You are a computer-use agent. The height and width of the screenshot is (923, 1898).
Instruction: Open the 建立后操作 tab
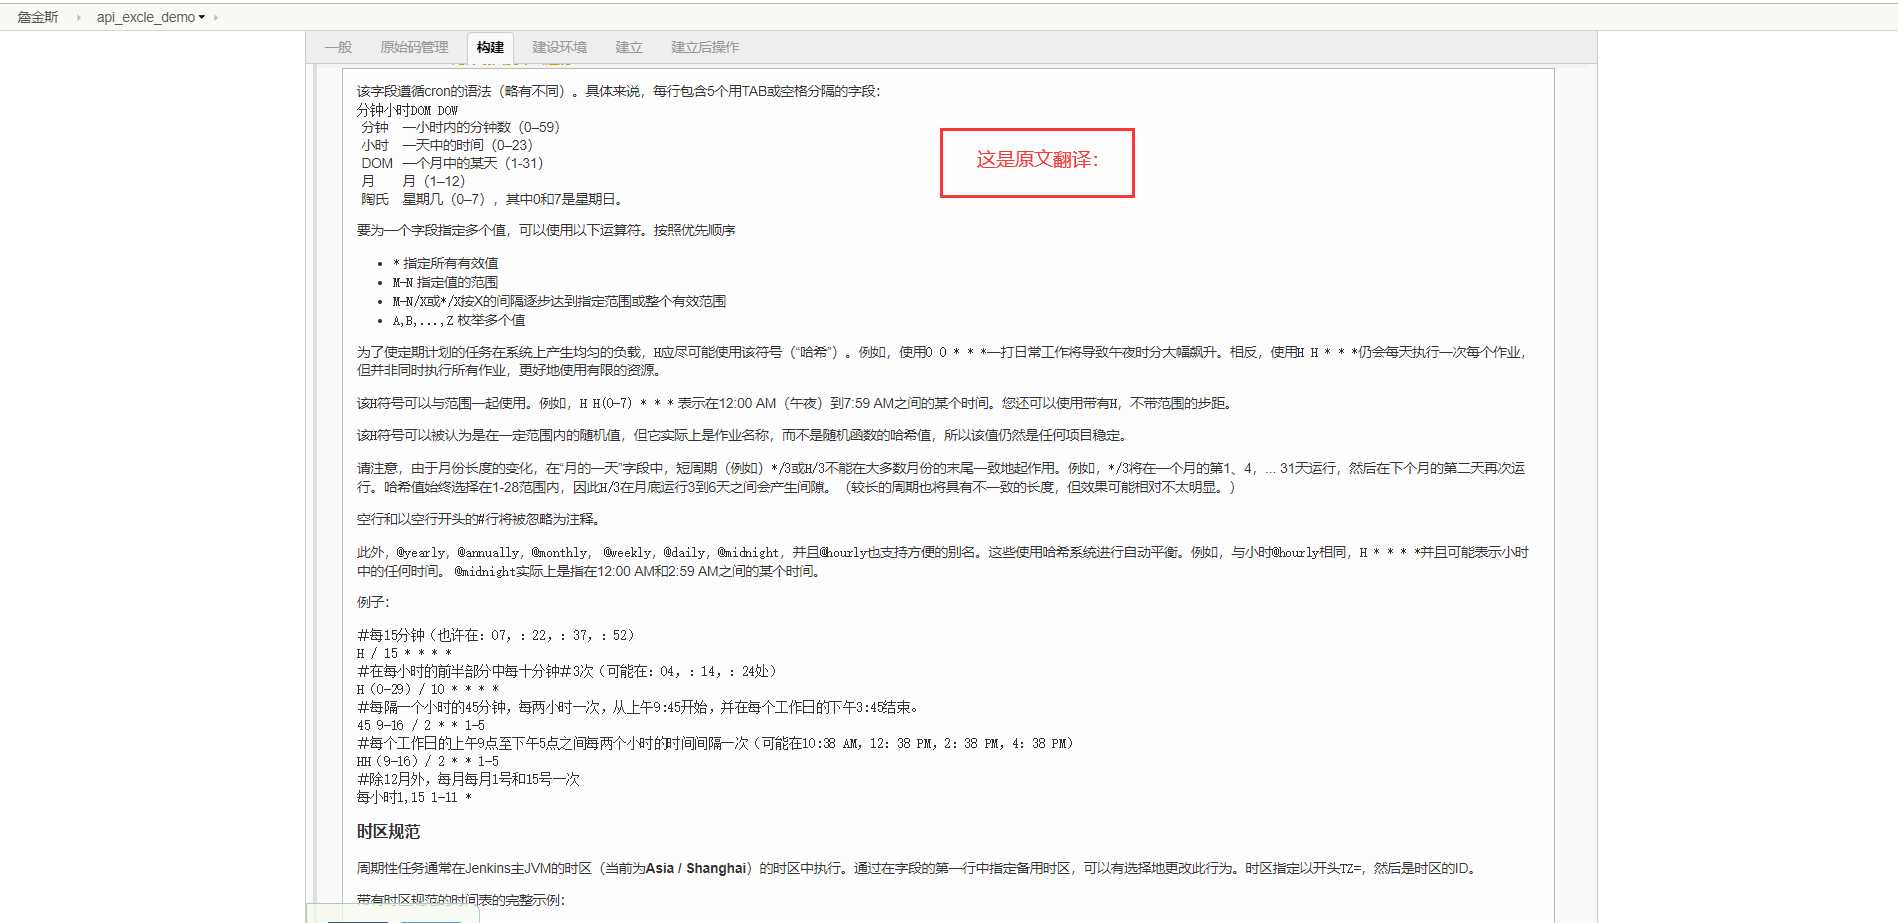coord(705,47)
